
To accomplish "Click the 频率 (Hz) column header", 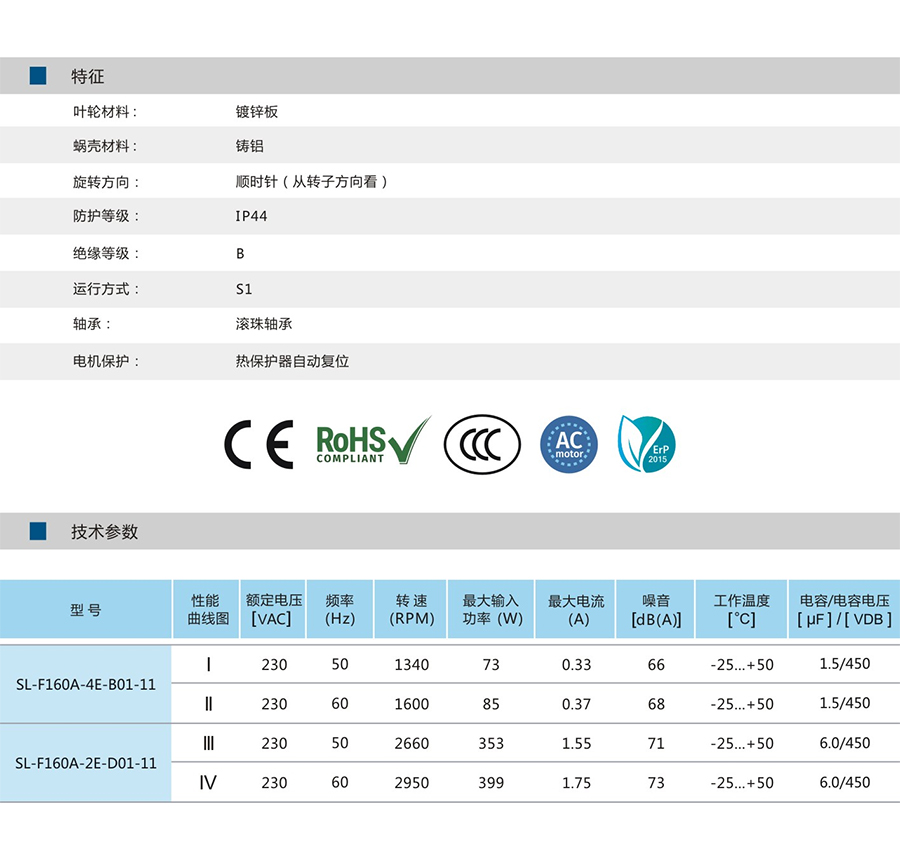I will coord(340,609).
